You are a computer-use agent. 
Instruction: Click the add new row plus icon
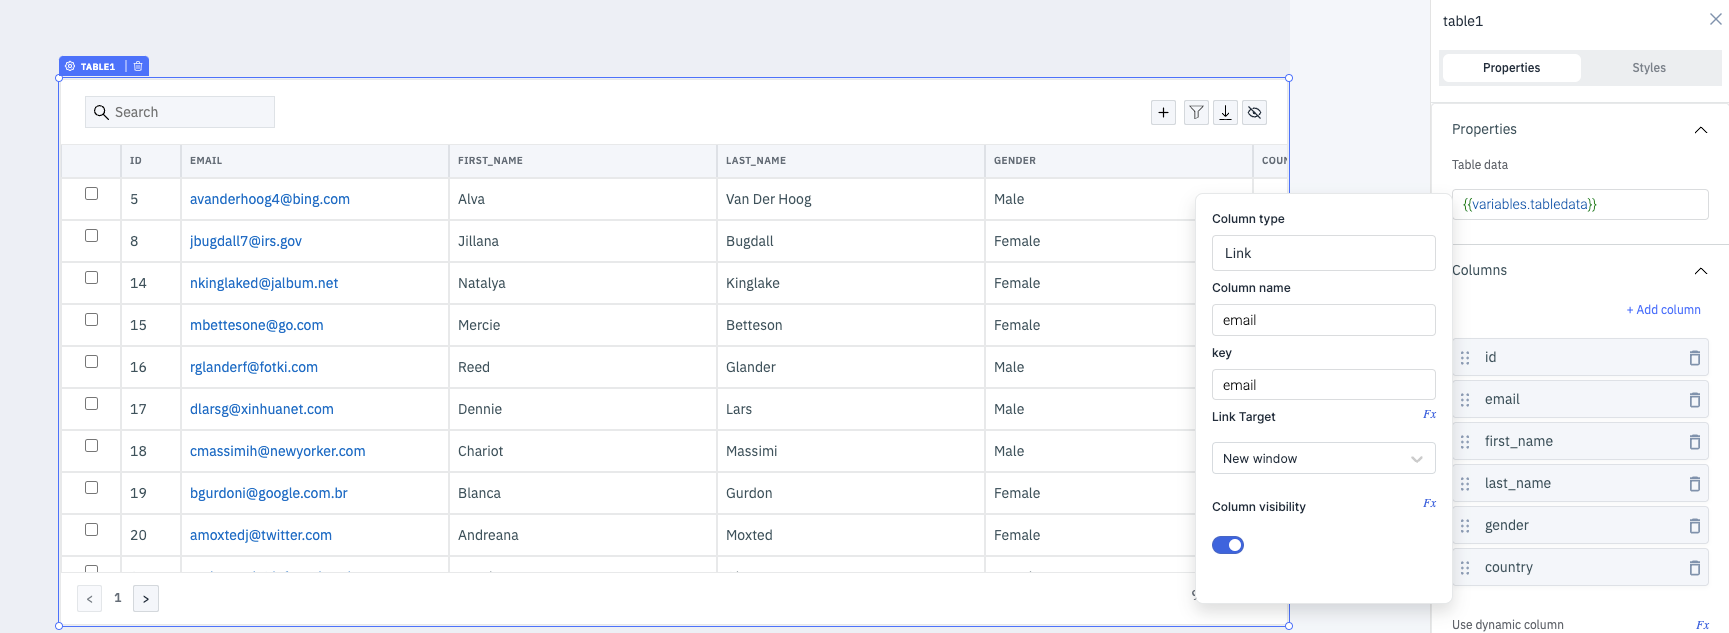click(x=1163, y=113)
